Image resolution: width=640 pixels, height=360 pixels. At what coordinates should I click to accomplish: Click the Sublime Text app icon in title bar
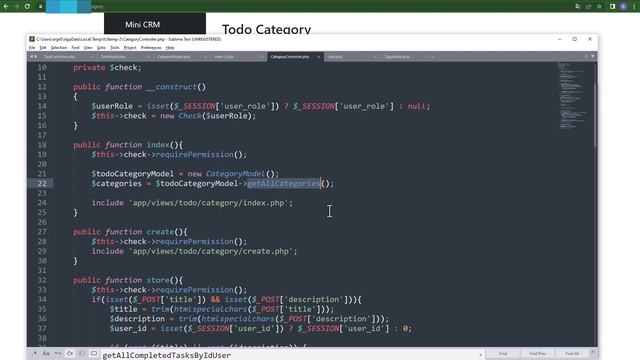pyautogui.click(x=32, y=39)
